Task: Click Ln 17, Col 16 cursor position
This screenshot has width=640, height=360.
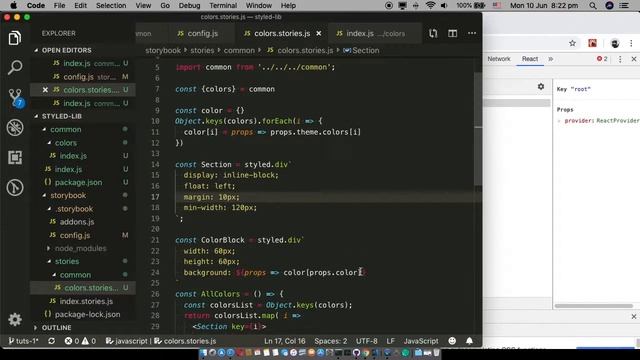Action: click(x=284, y=341)
